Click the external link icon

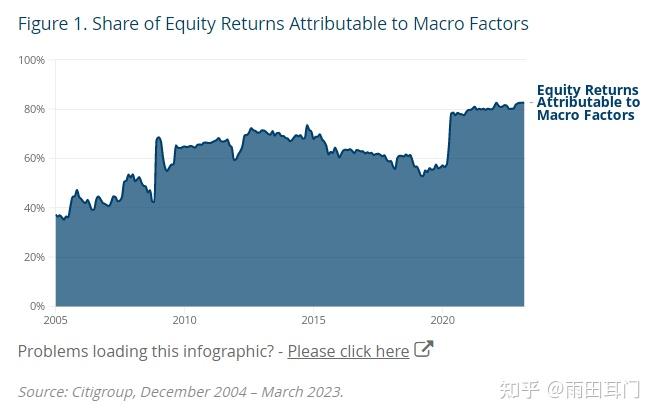pos(424,349)
